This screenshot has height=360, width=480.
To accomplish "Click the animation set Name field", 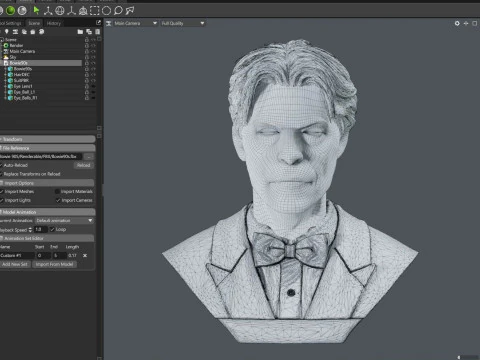I will 17,256.
